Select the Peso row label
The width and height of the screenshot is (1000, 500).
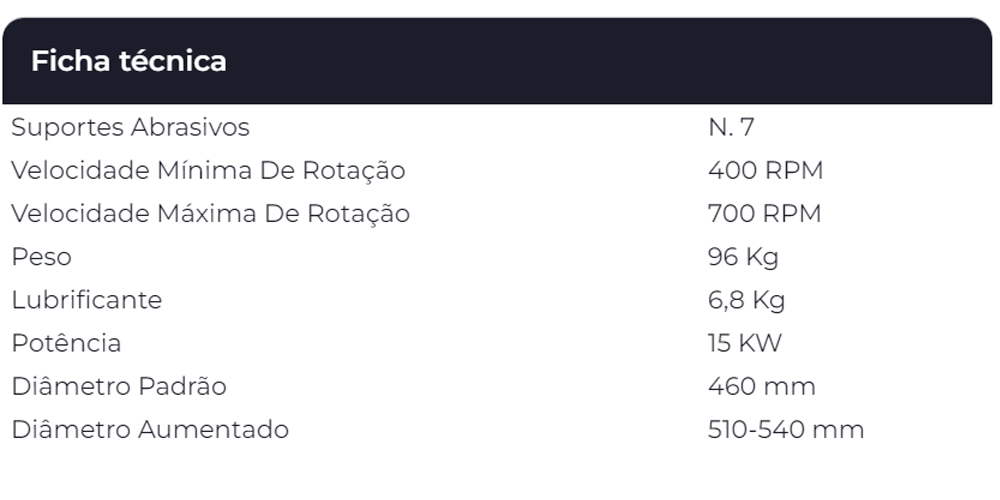(x=41, y=257)
